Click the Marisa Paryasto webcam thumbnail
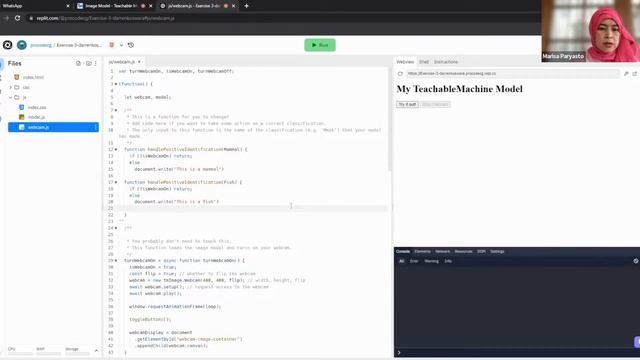The height and width of the screenshot is (360, 640). (591, 31)
